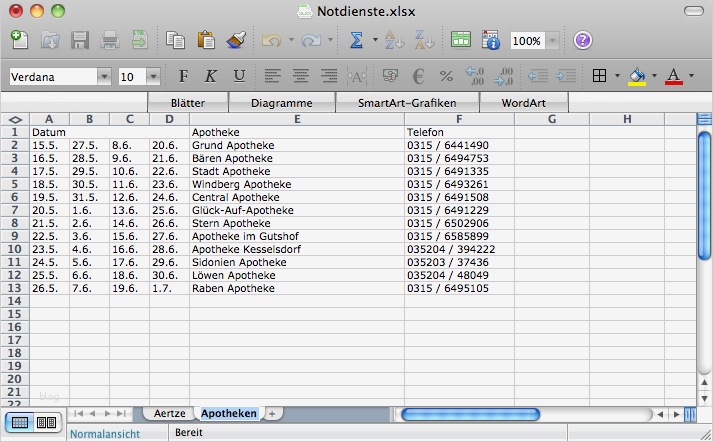Open the Diagramme gallery tab

(x=281, y=103)
